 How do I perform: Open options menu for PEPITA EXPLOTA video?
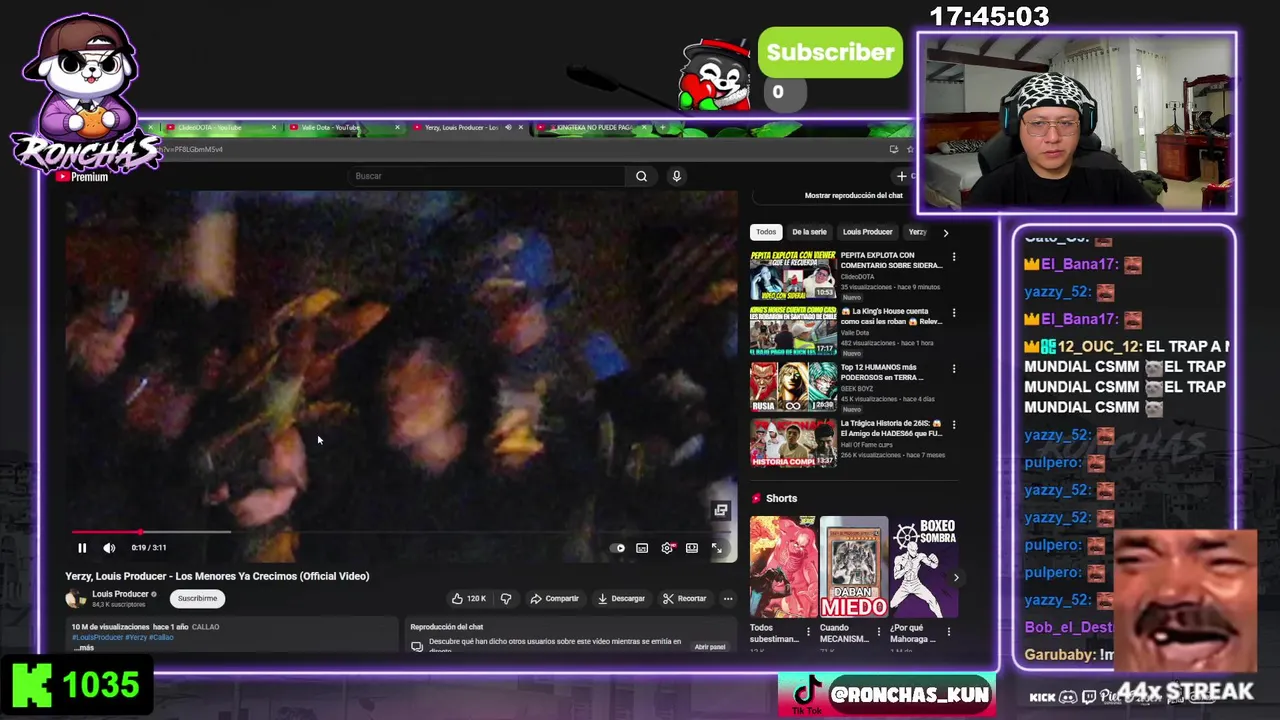pos(953,257)
